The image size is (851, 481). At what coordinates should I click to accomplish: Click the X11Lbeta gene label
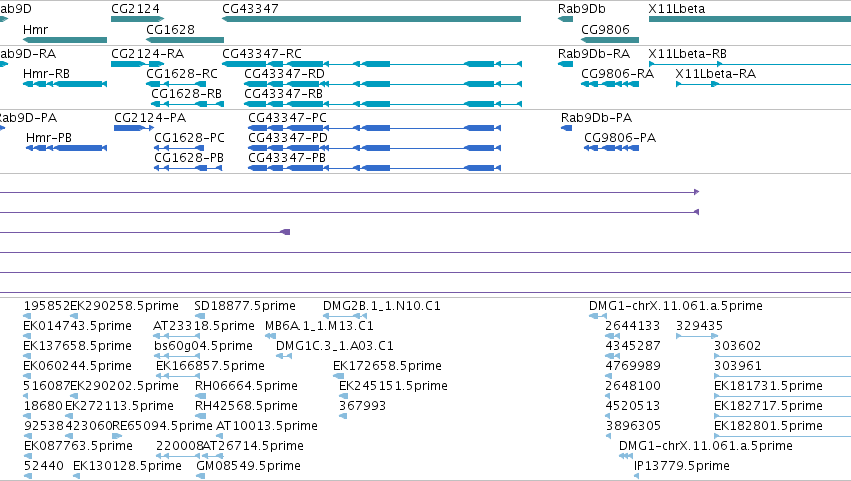(677, 9)
